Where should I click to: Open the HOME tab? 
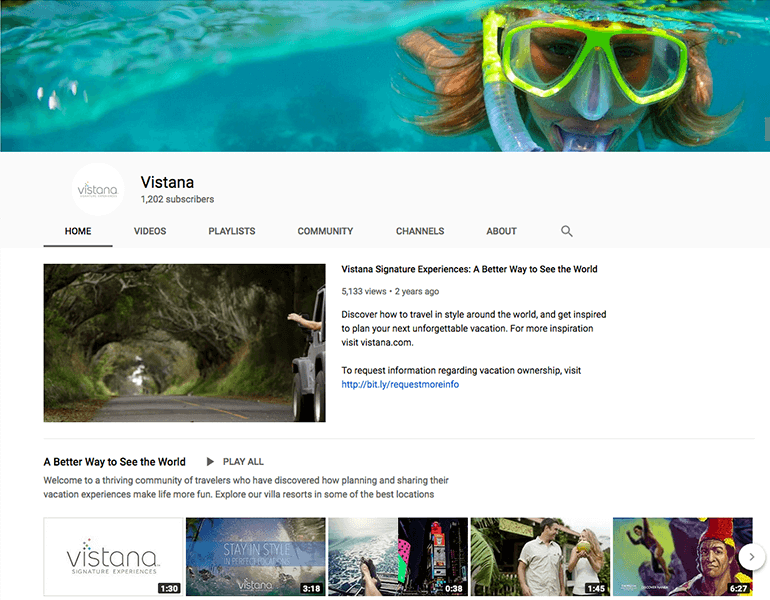[78, 231]
